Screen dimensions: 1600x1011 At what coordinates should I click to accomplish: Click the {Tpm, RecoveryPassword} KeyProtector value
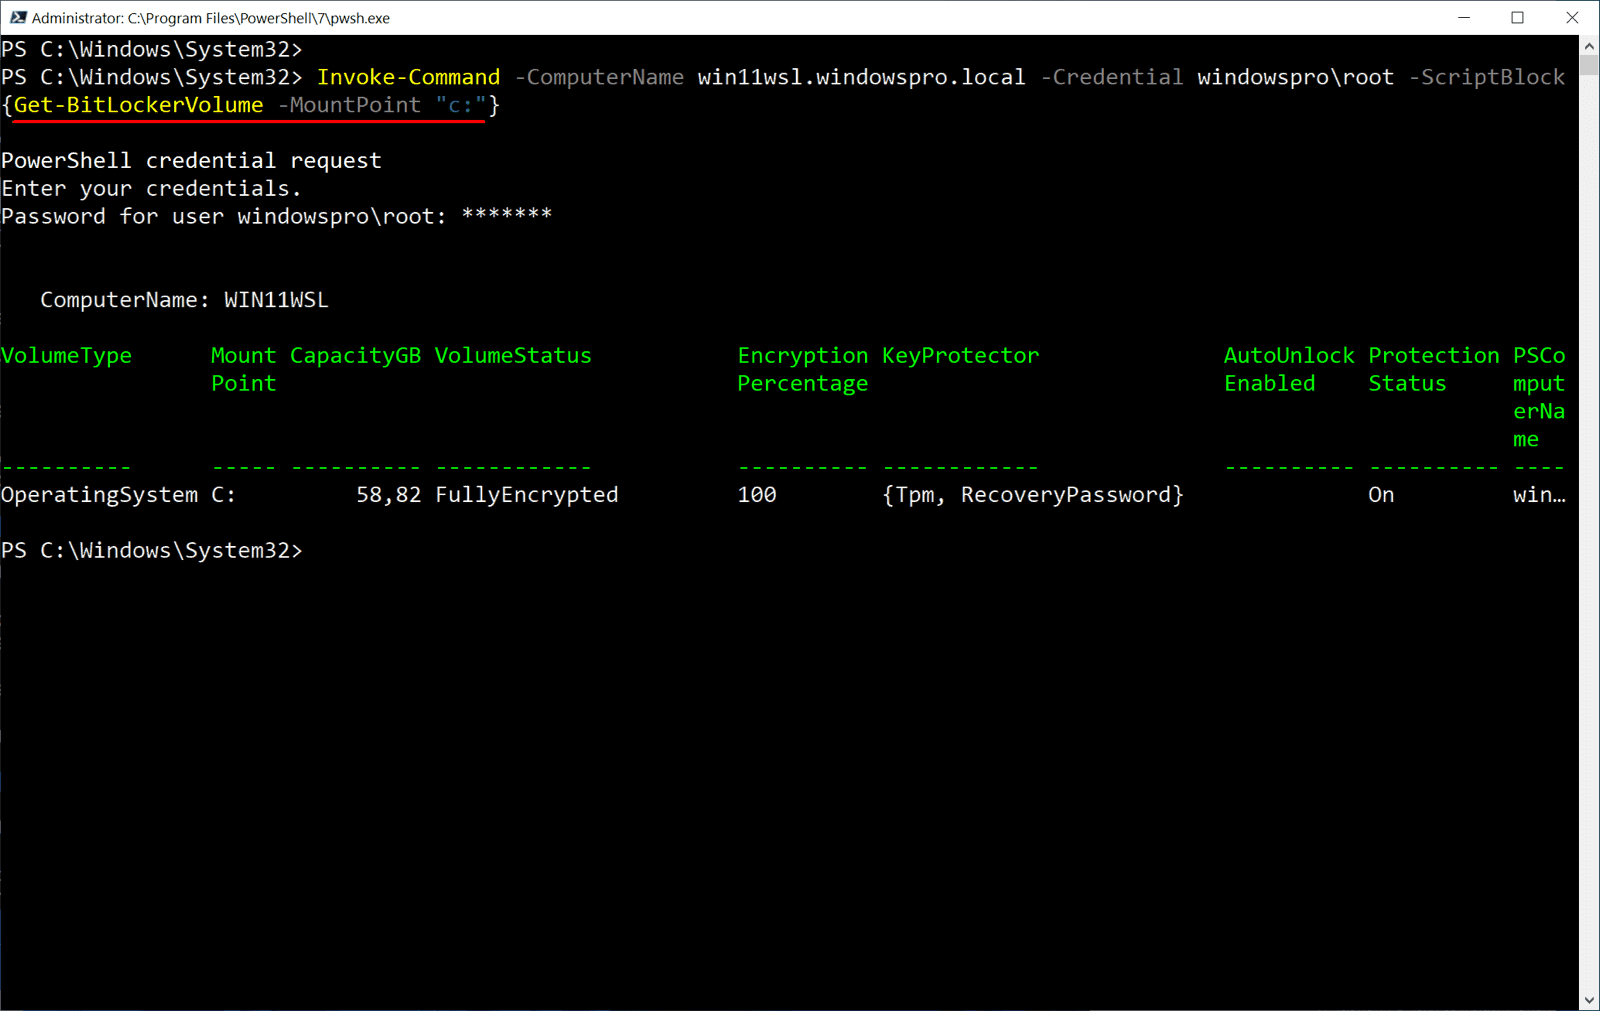1033,494
